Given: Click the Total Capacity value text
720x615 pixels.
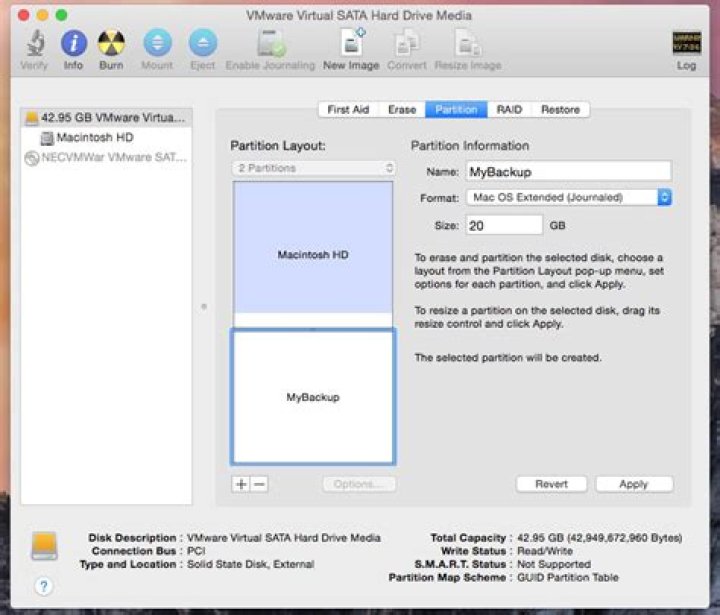Looking at the screenshot, I should pyautogui.click(x=599, y=538).
